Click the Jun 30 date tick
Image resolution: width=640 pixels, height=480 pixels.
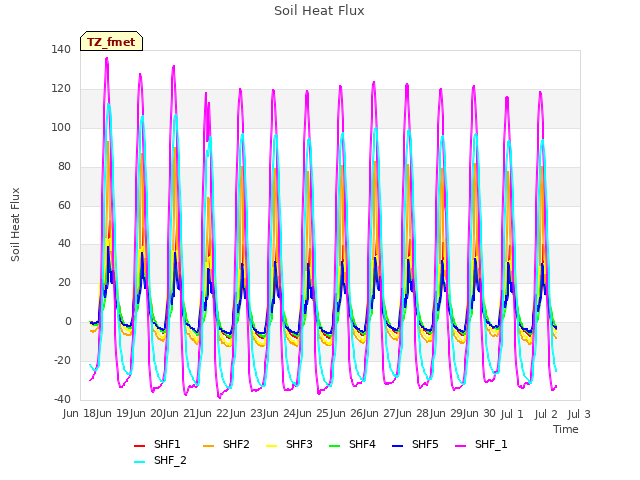pos(479,414)
